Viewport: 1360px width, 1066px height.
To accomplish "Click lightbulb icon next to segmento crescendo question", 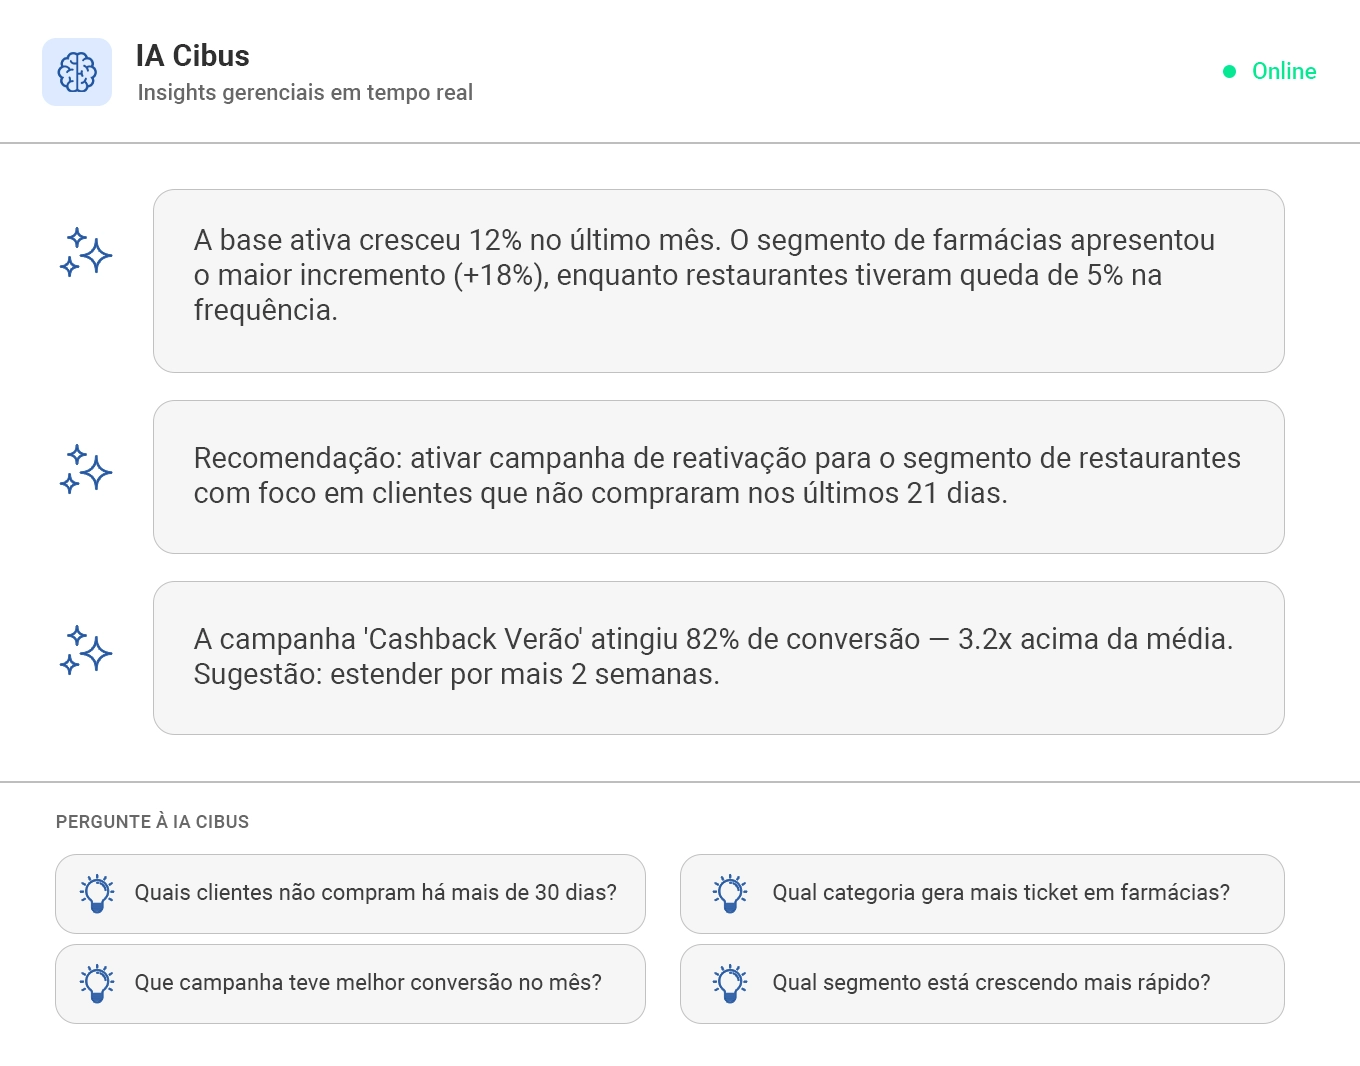I will pos(730,983).
